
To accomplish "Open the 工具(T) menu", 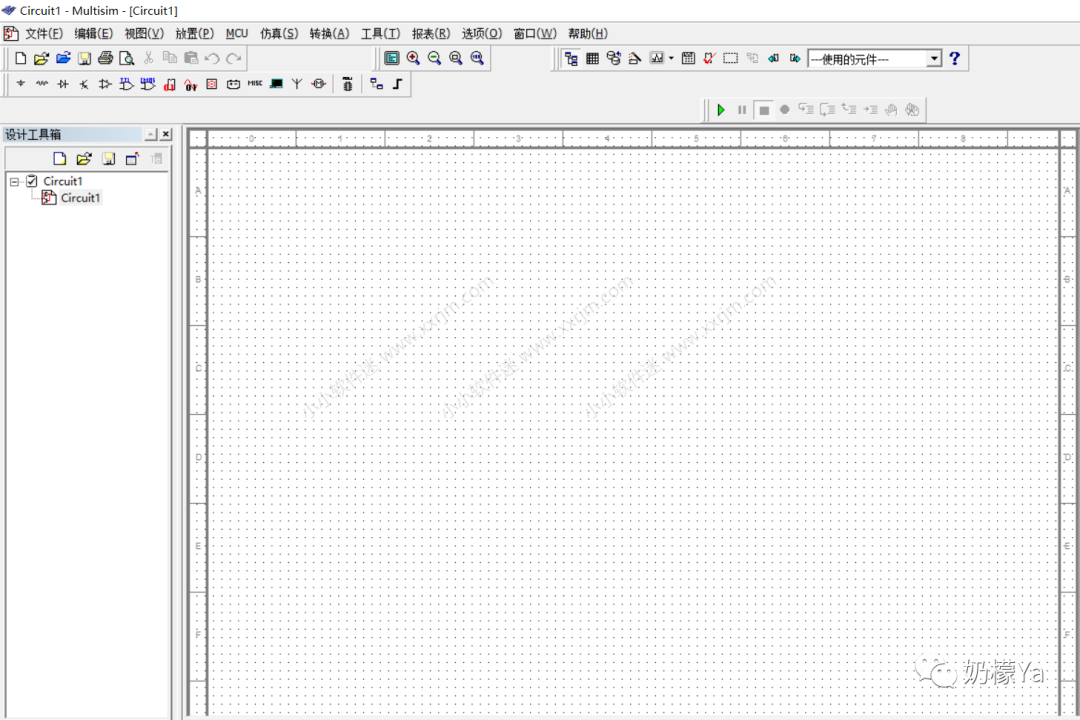I will click(x=380, y=33).
